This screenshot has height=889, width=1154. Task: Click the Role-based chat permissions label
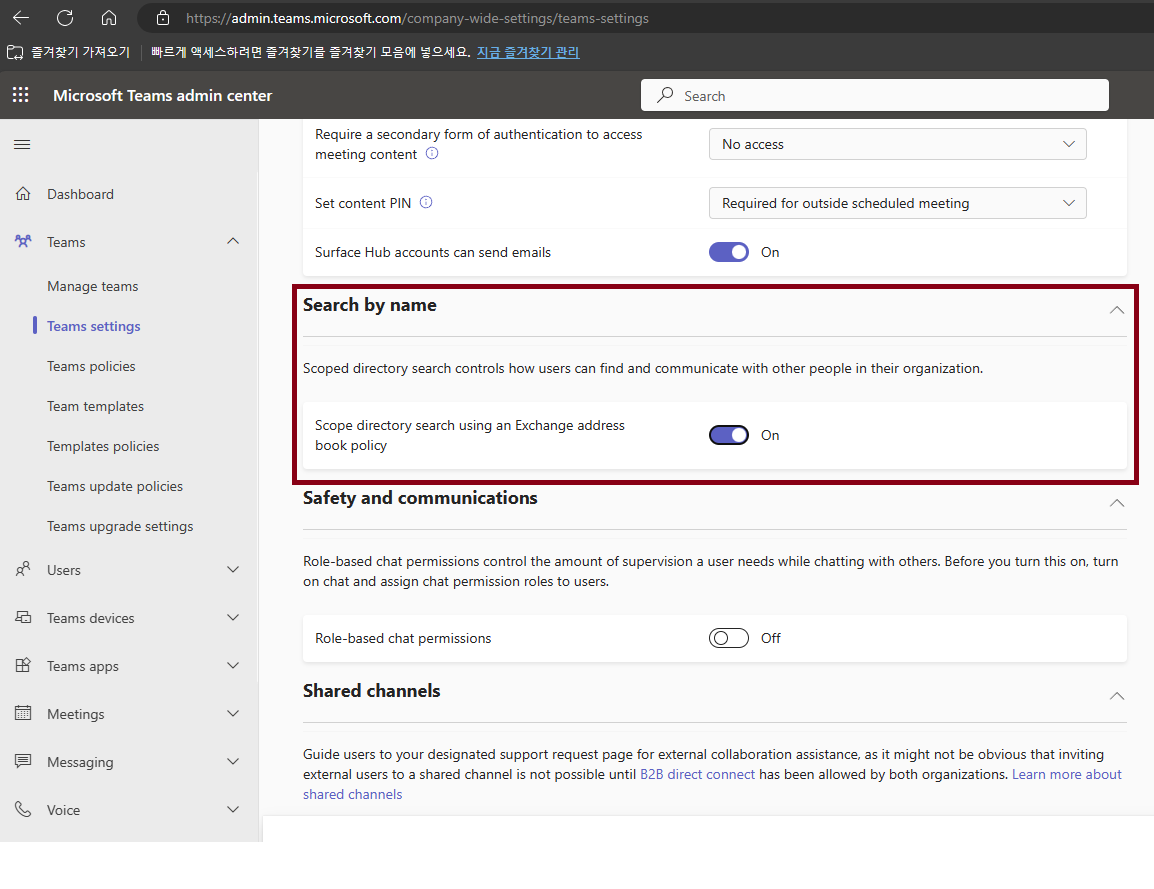coord(403,638)
